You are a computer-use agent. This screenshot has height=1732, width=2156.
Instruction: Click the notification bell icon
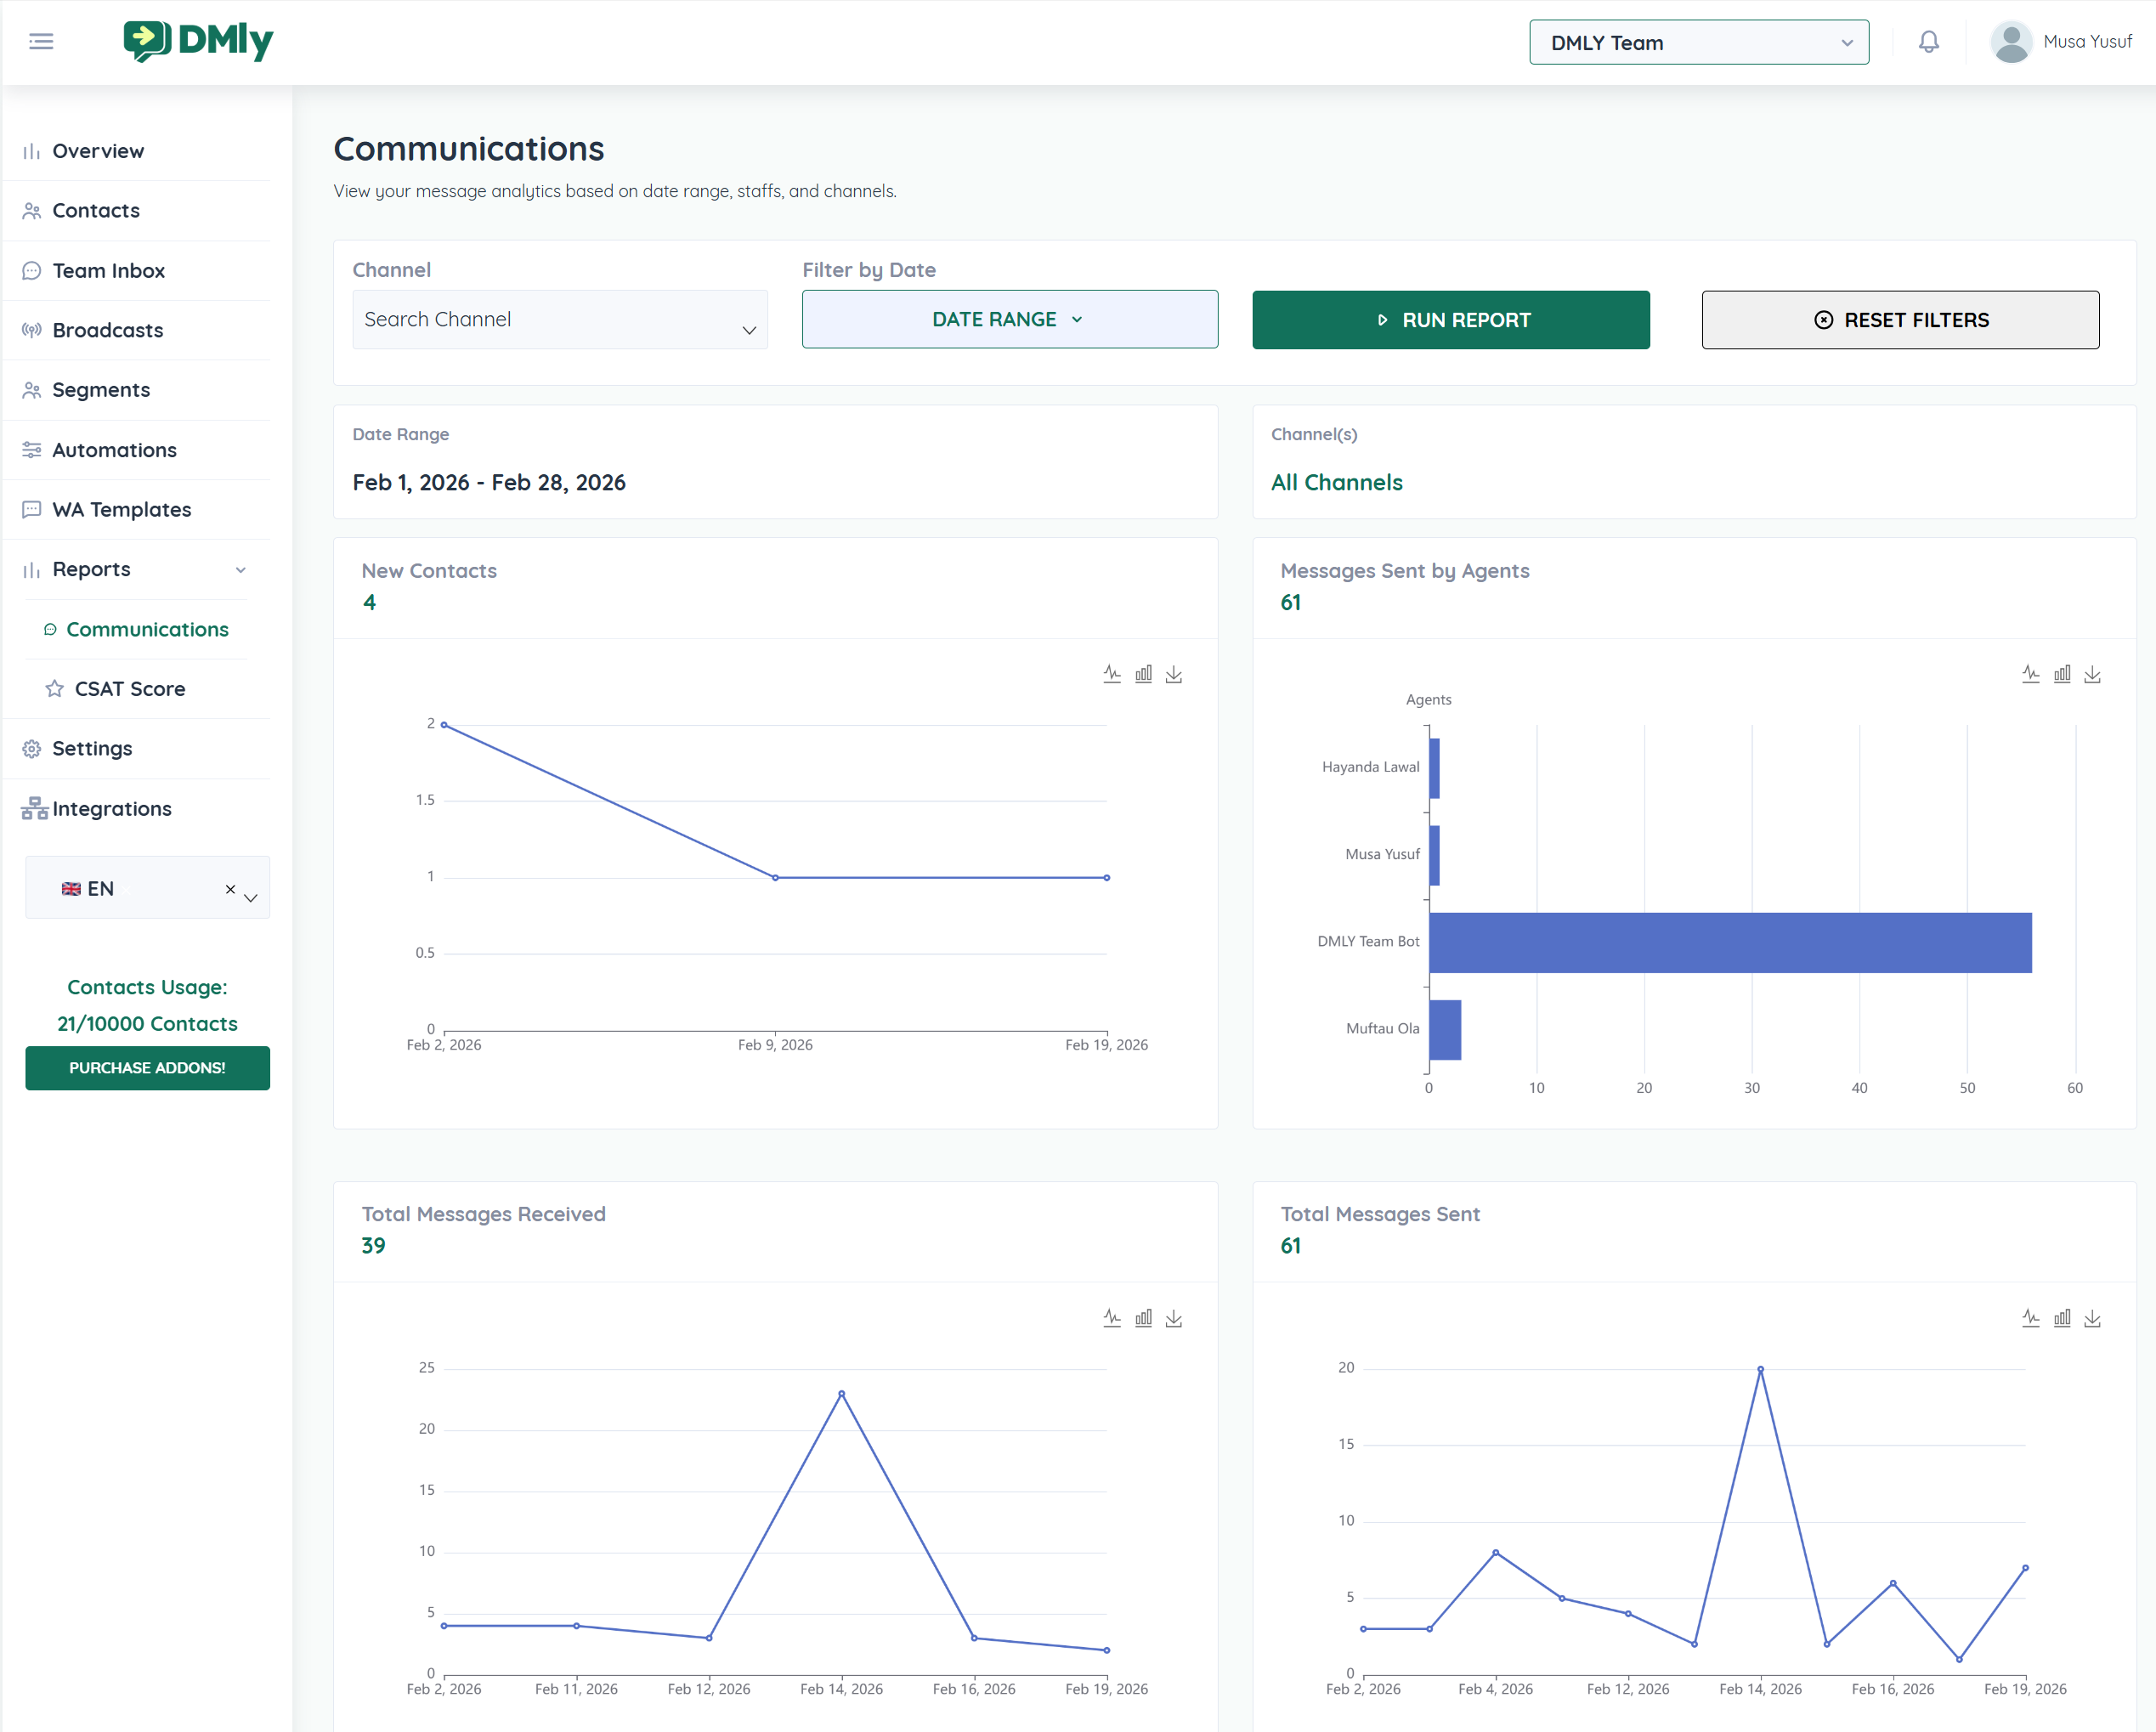click(x=1928, y=42)
